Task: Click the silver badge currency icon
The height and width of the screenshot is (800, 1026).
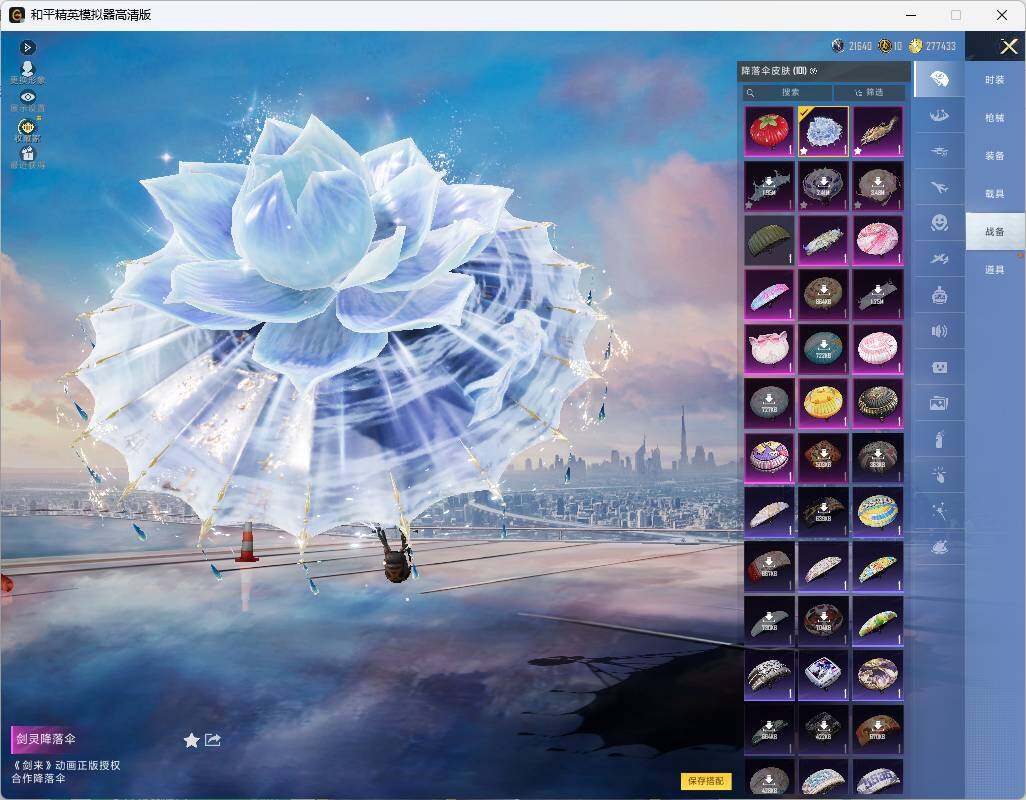Action: coord(838,46)
